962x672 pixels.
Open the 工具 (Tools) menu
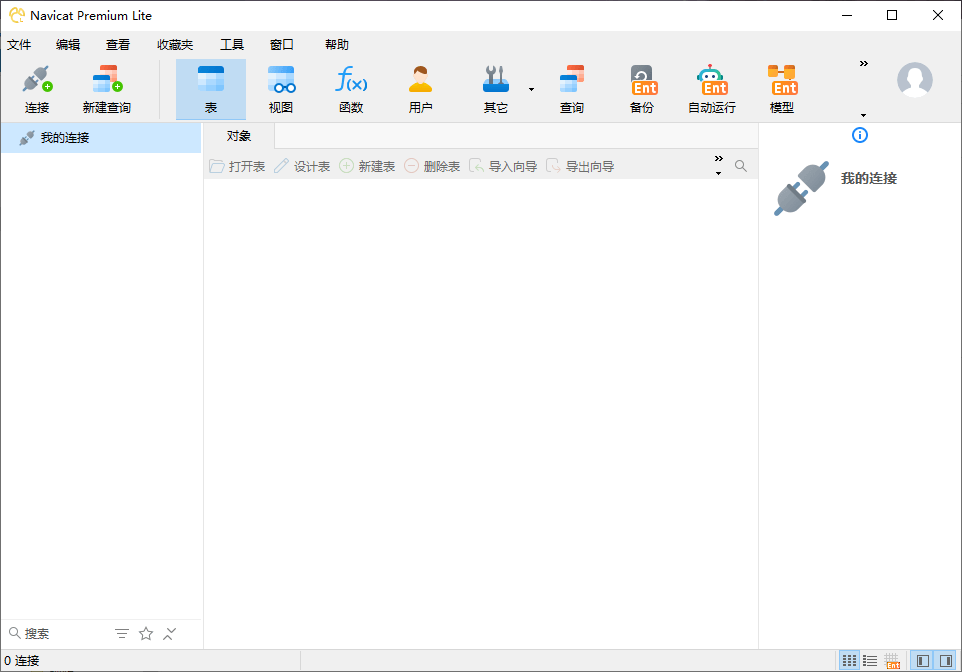(231, 44)
